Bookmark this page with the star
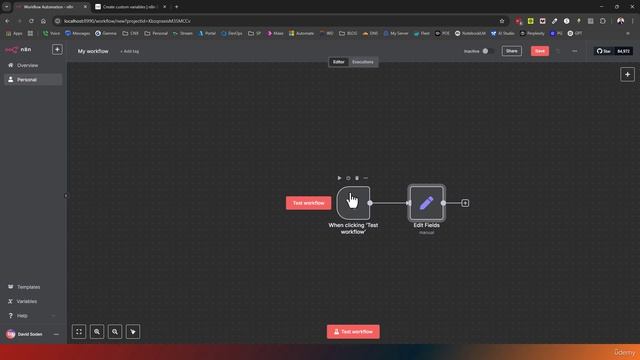 (502, 21)
